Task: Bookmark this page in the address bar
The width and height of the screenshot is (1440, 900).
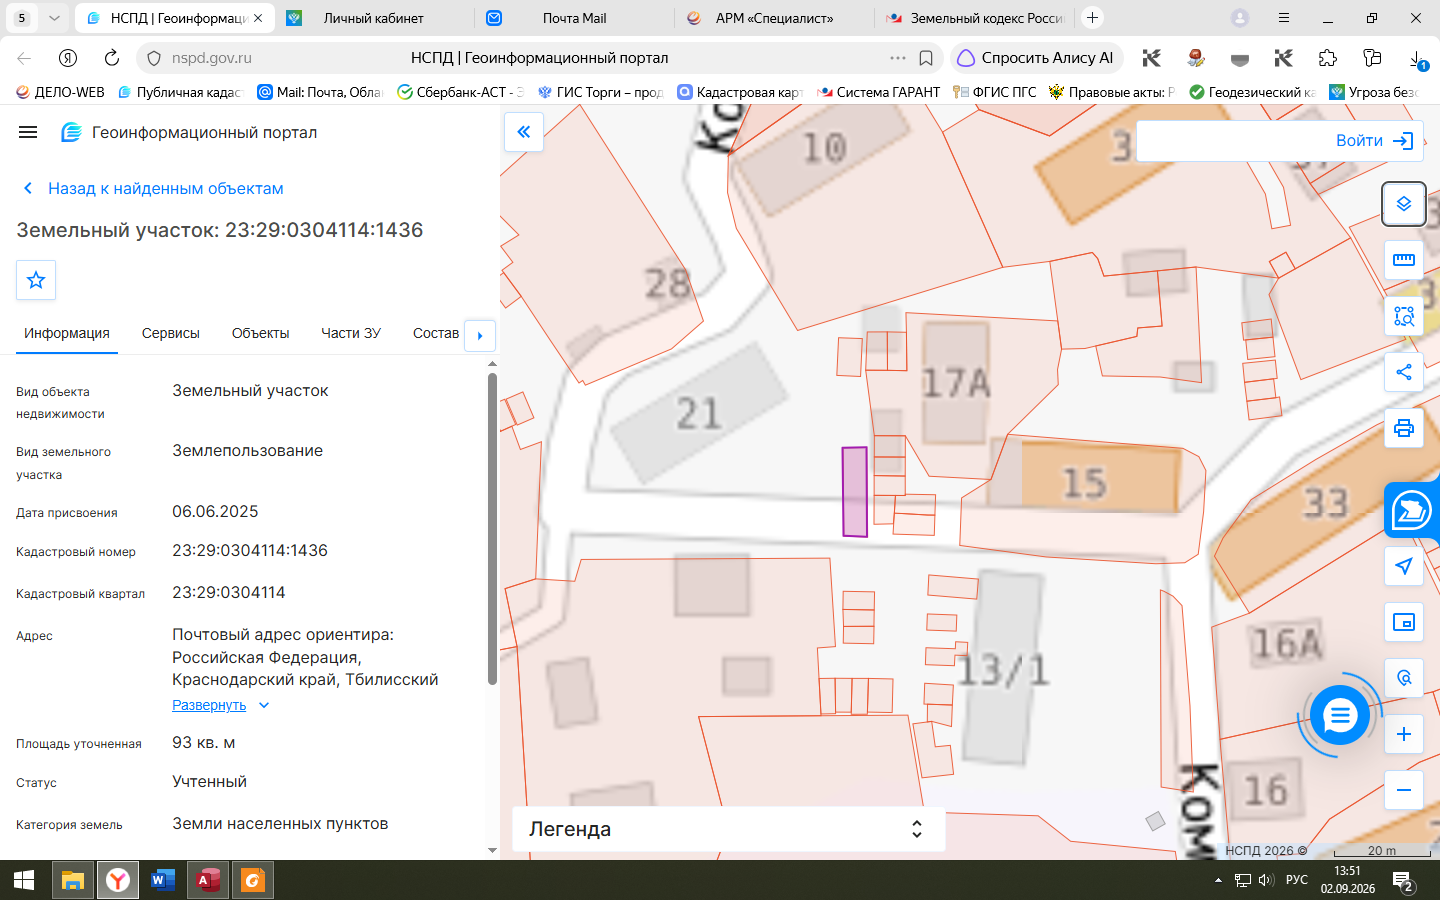Action: [926, 58]
